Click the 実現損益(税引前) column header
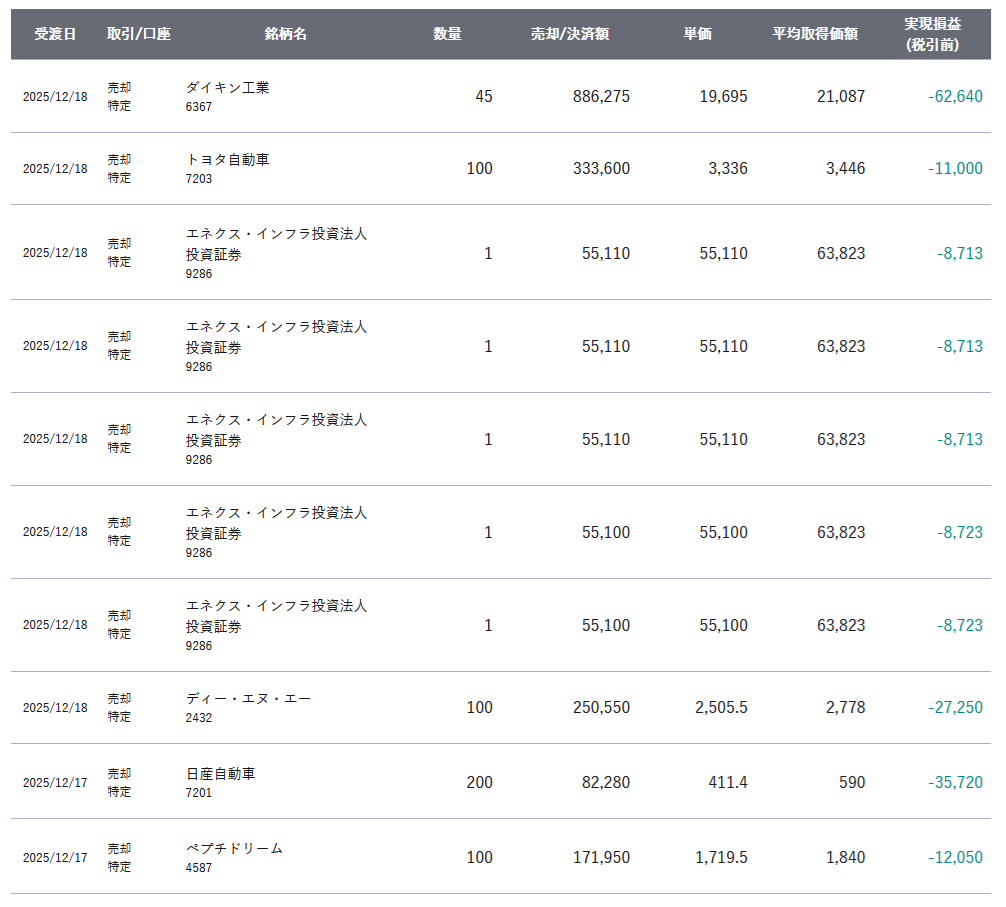This screenshot has width=1006, height=907. (x=933, y=34)
